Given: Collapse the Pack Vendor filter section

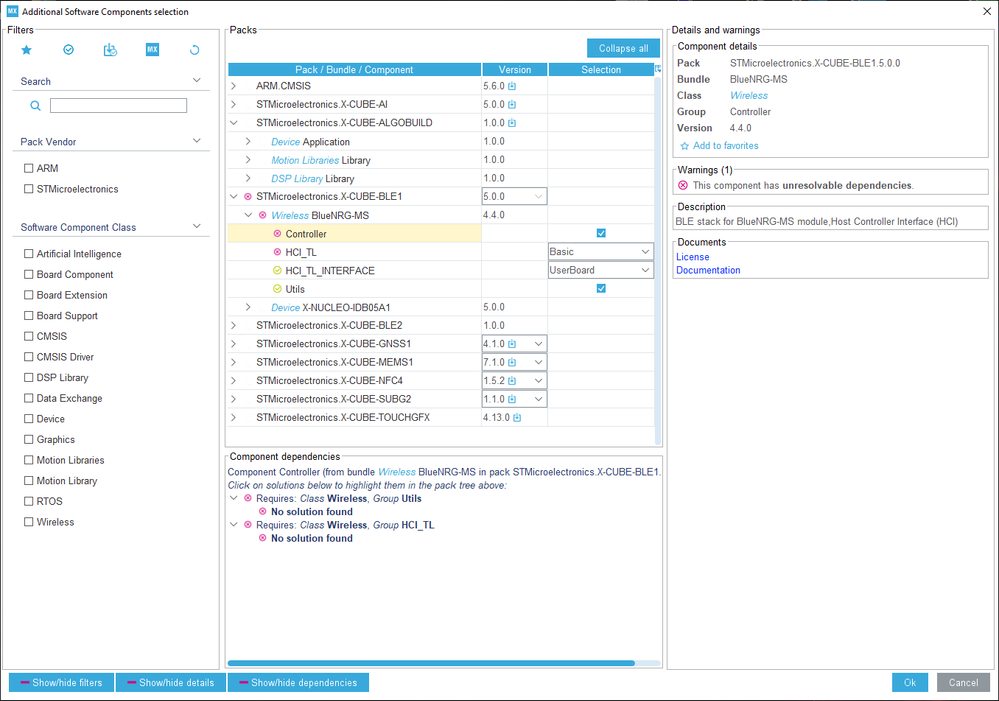Looking at the screenshot, I should 197,141.
